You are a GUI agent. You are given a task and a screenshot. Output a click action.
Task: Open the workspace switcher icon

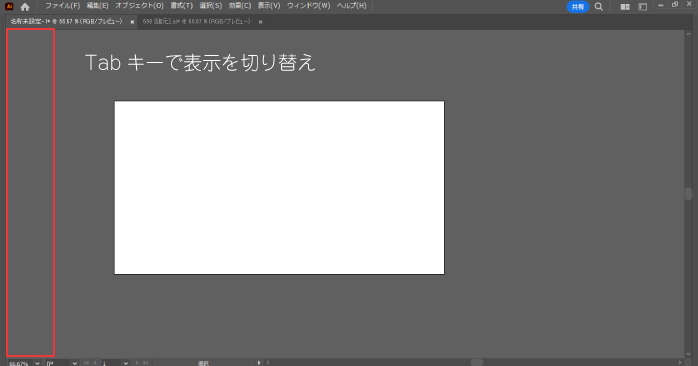(x=642, y=7)
